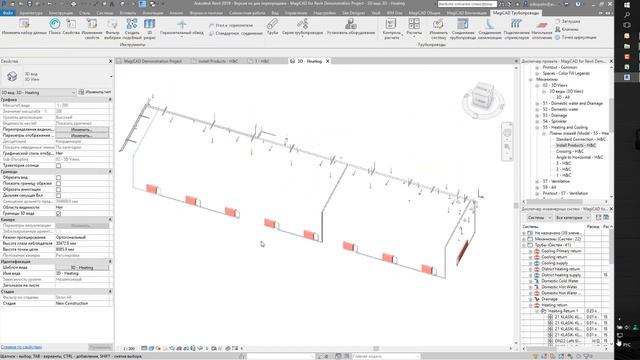Image resolution: width=640 pixels, height=360 pixels.
Task: Open the Серия трубопроводов tool
Action: 302,27
